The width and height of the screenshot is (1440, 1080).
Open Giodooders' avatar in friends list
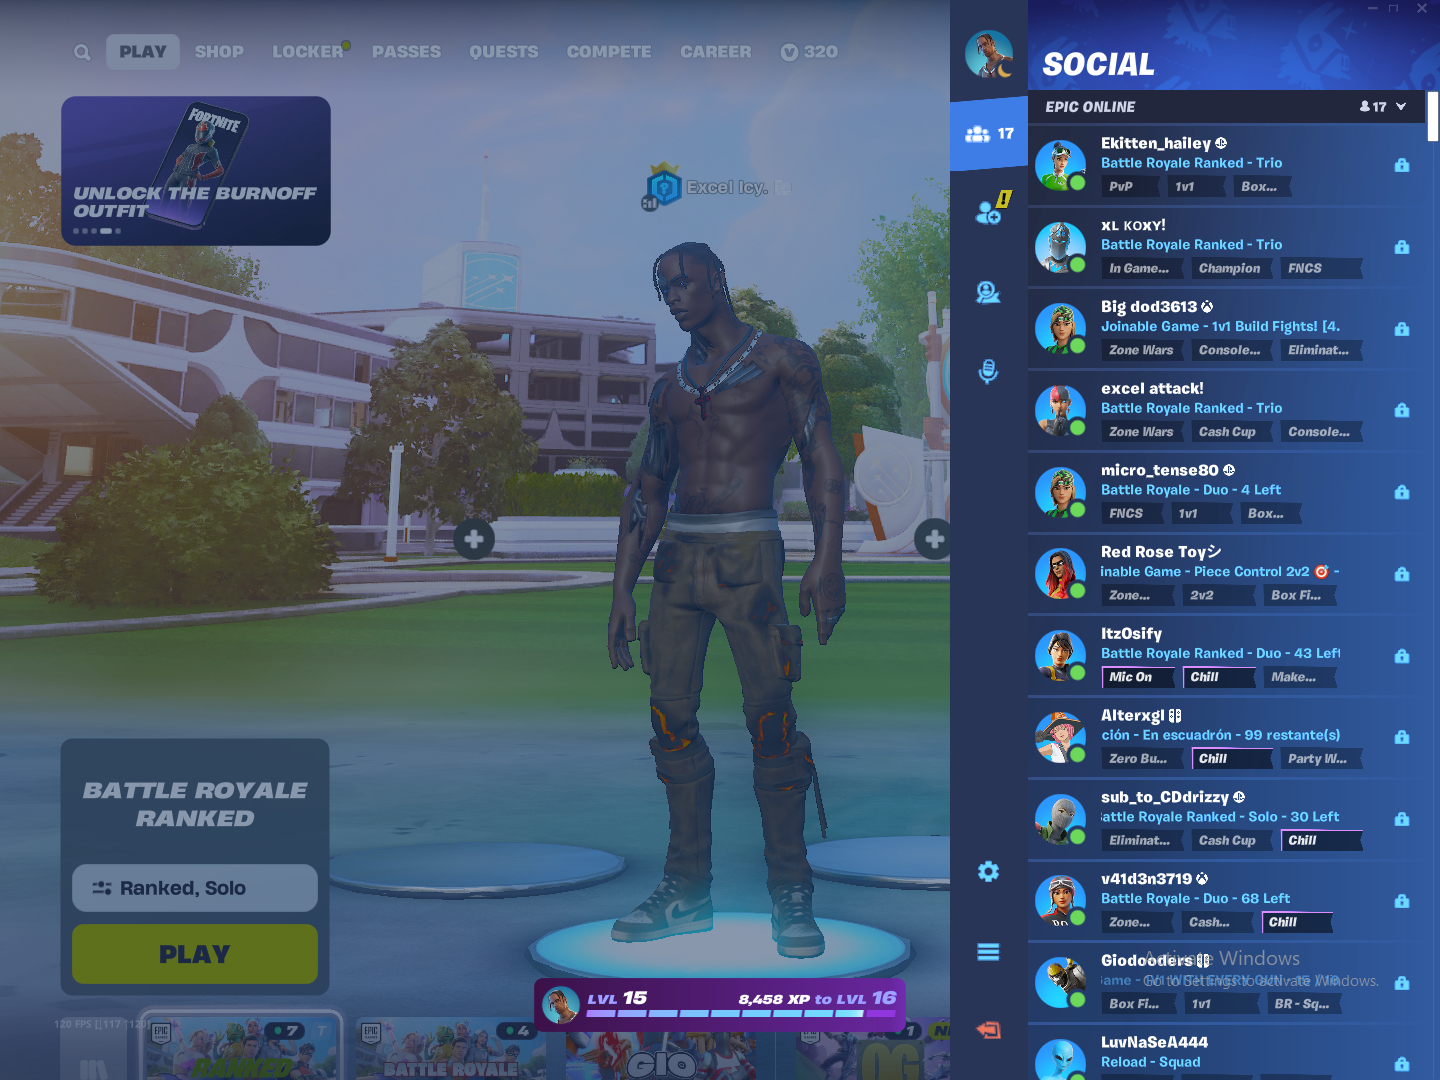(x=1060, y=983)
